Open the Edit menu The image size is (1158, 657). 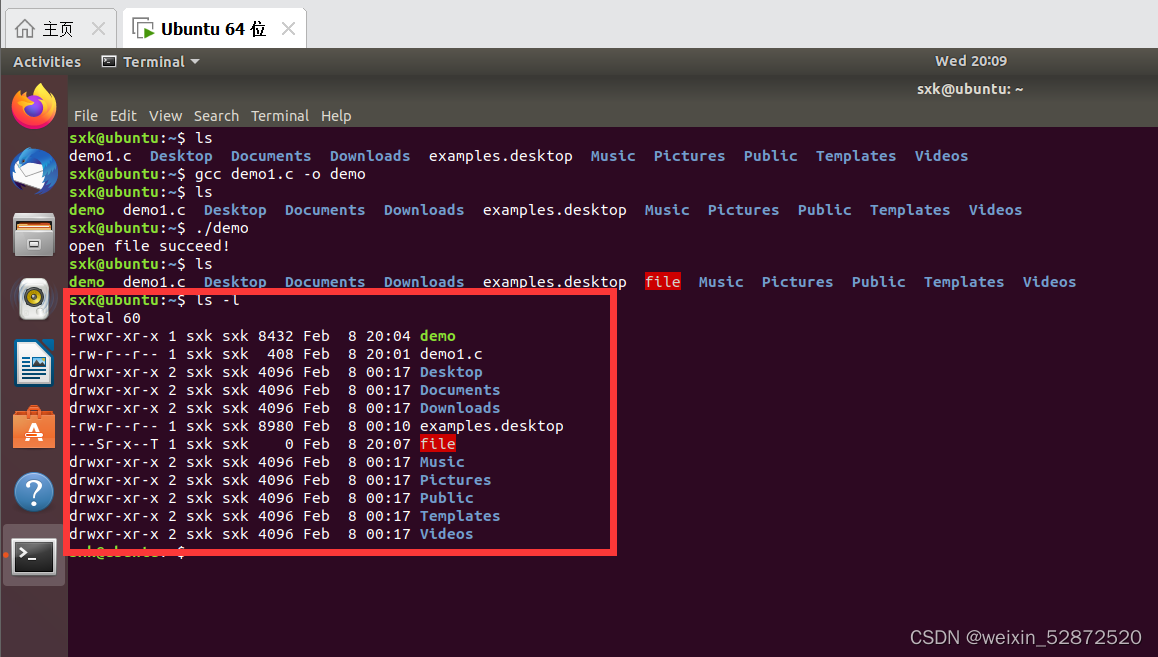(x=123, y=116)
